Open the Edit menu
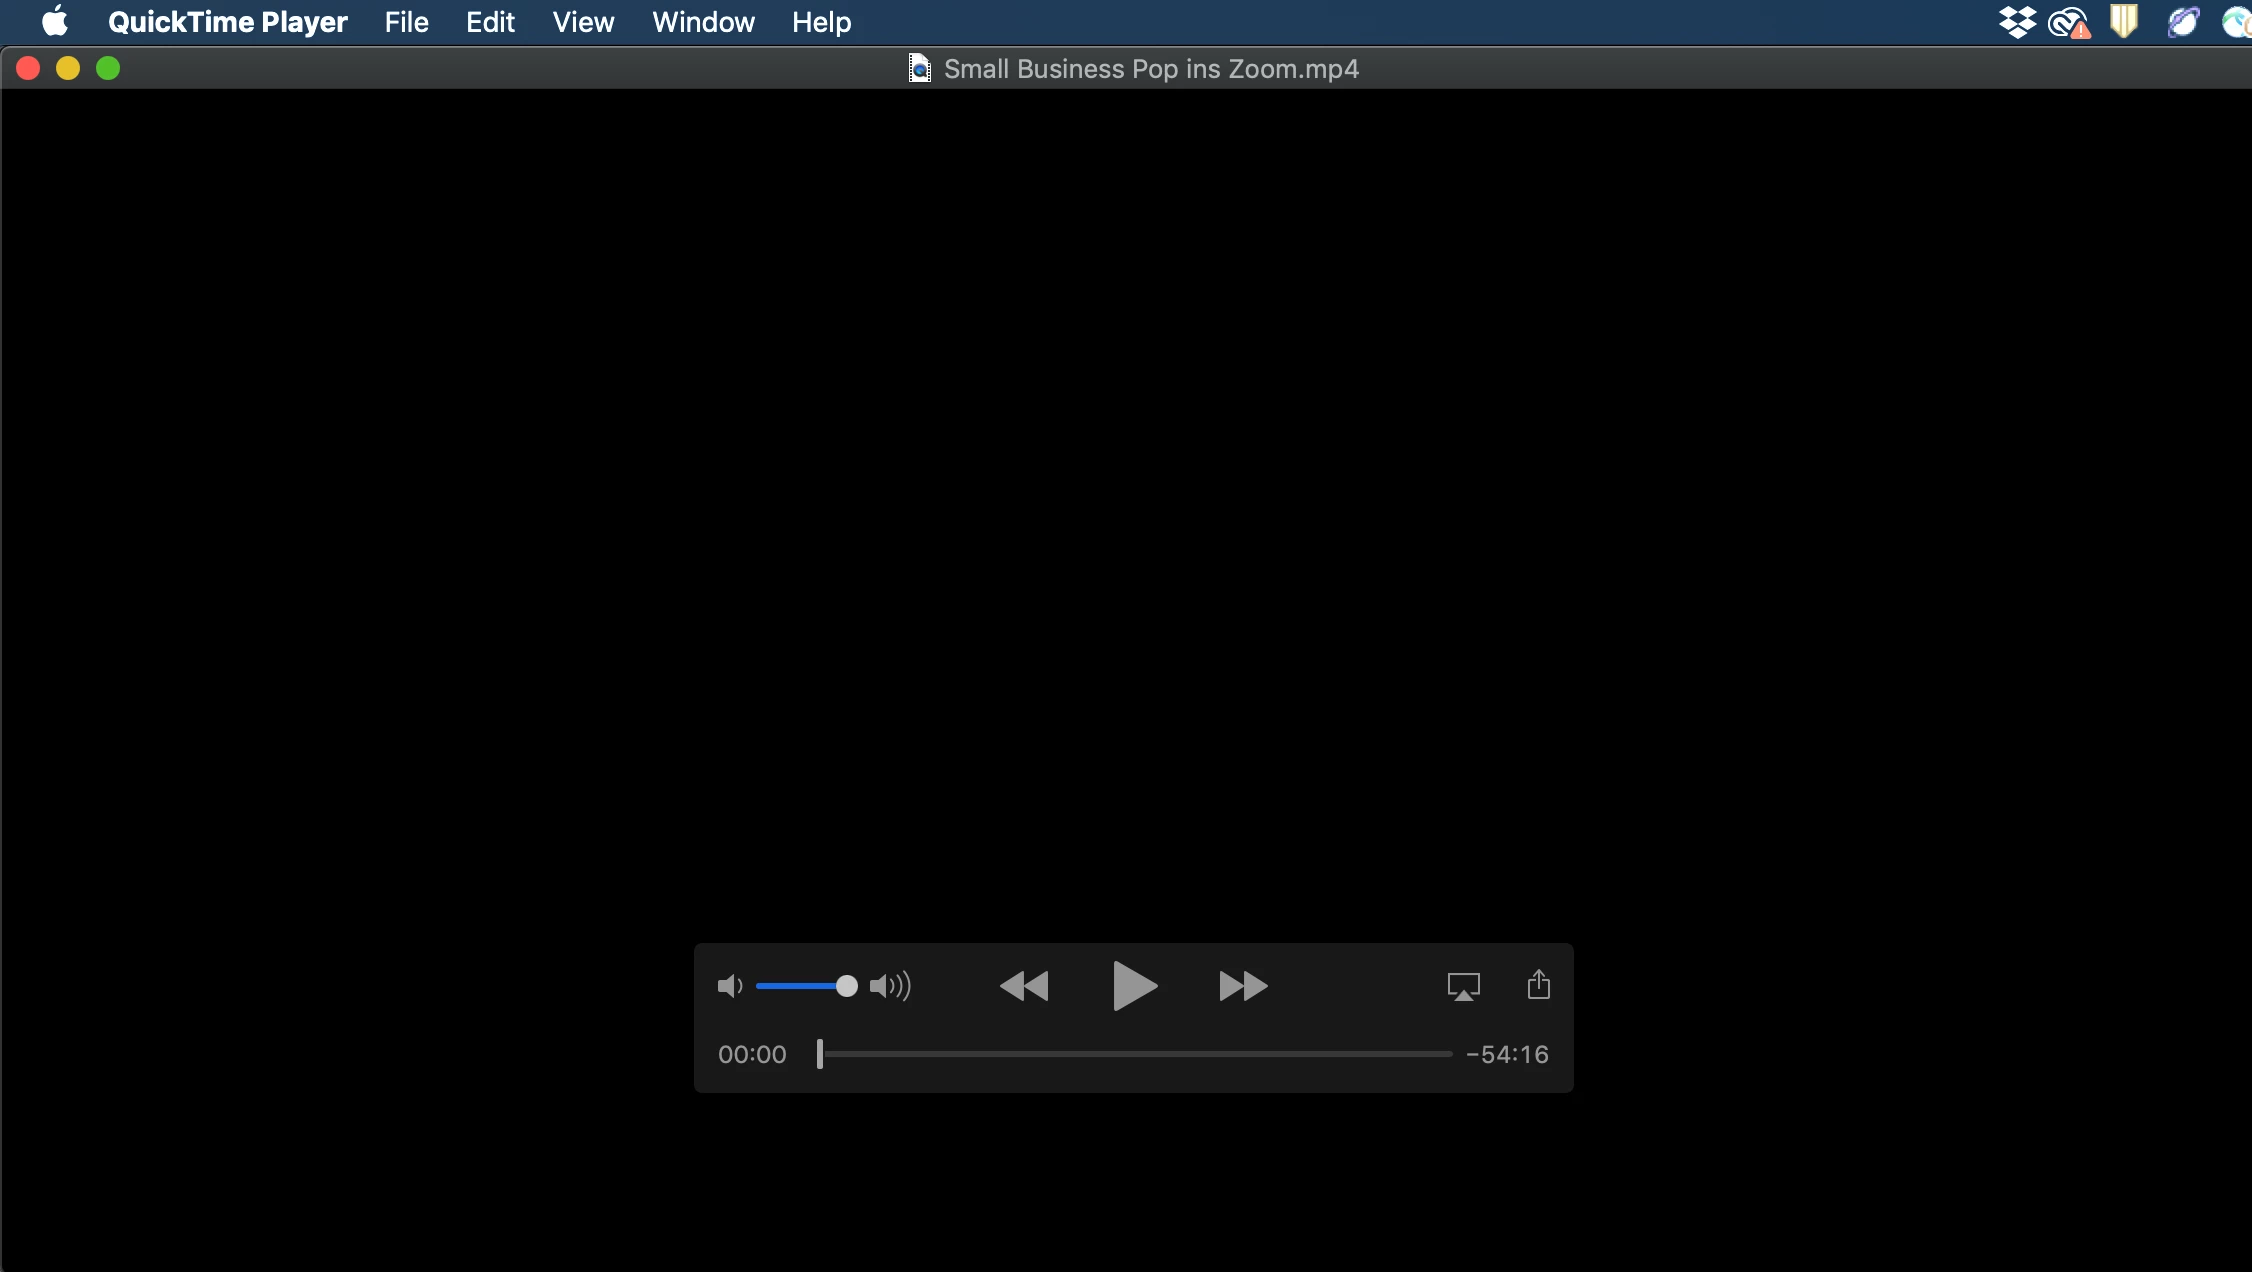The height and width of the screenshot is (1272, 2252). click(x=490, y=22)
